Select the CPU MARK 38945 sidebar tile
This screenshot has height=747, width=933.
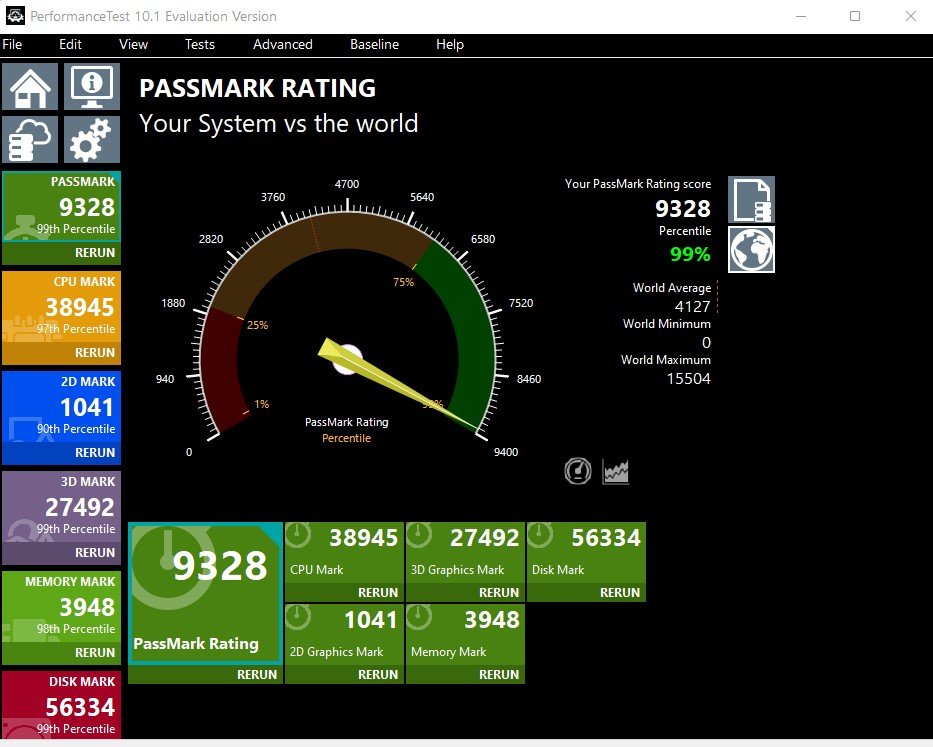[61, 307]
